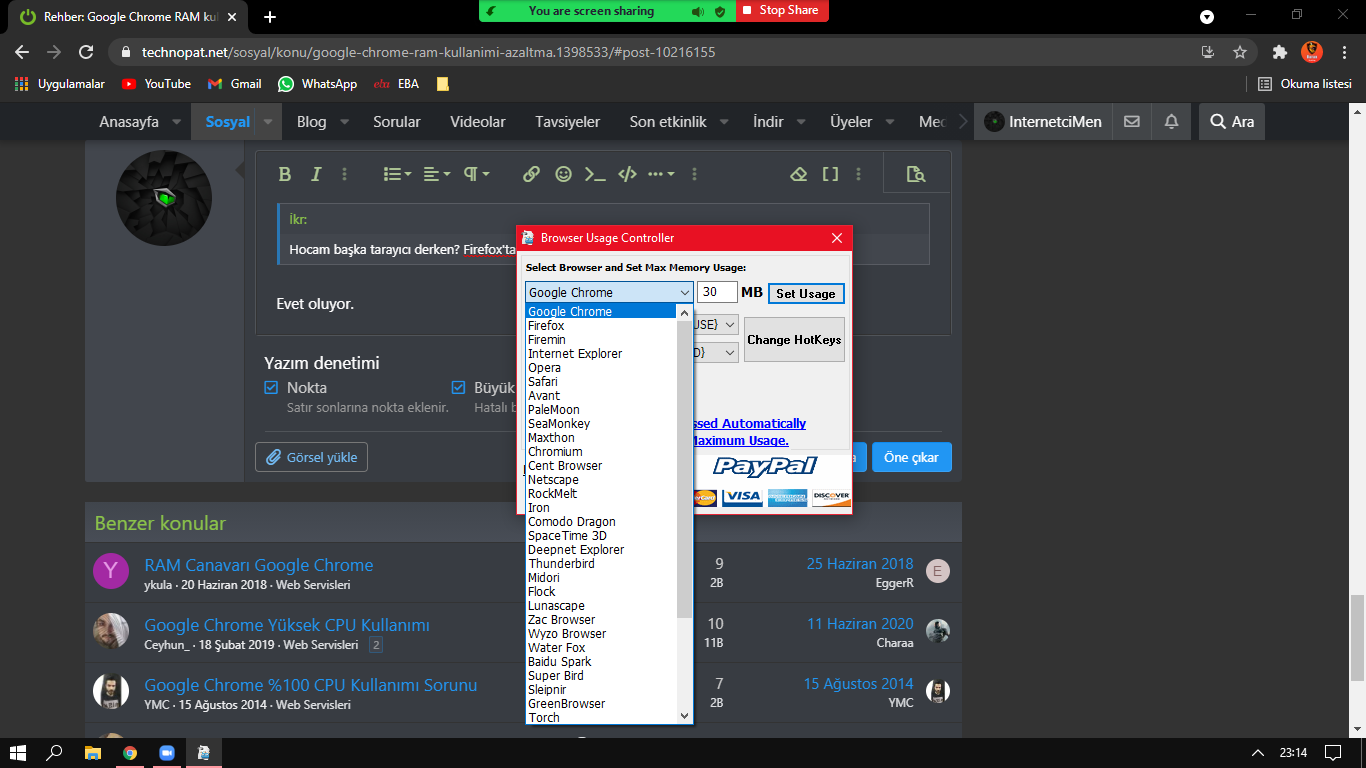Image resolution: width=1366 pixels, height=768 pixels.
Task: Click the Windows Start button
Action: (x=17, y=752)
